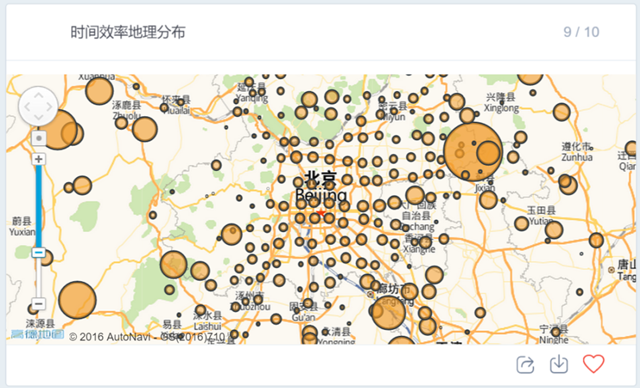The width and height of the screenshot is (640, 388).
Task: Click the 9 / 10 page indicator
Action: tap(581, 32)
